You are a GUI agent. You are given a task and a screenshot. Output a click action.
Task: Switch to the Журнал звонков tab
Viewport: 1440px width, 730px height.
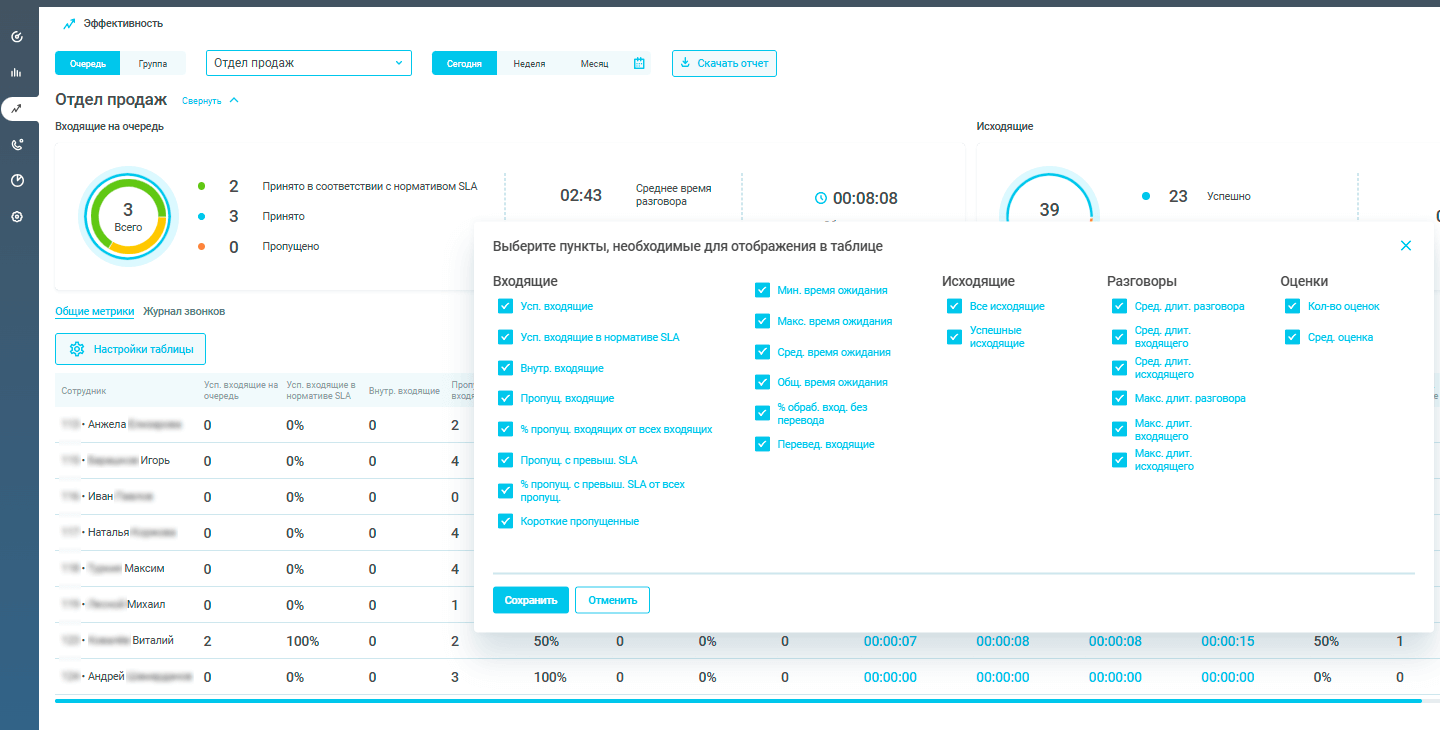pos(184,311)
